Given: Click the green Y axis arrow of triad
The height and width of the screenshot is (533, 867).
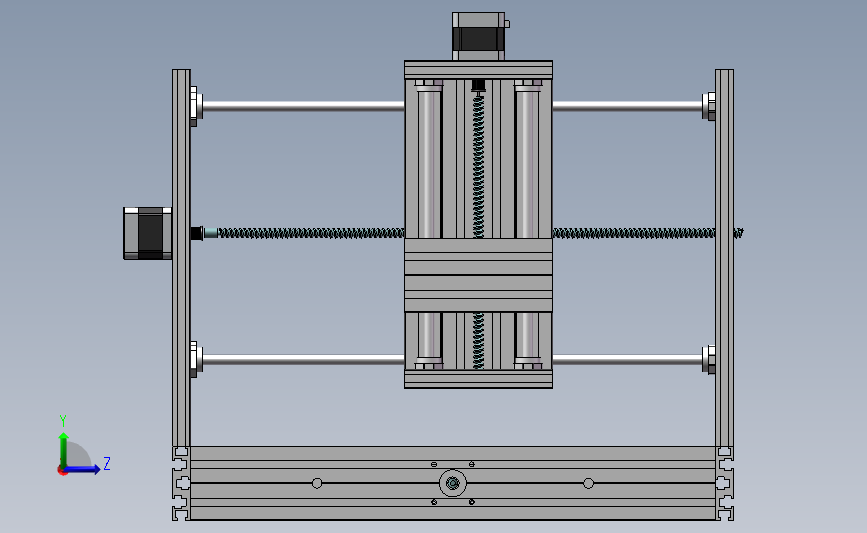Looking at the screenshot, I should [x=64, y=449].
